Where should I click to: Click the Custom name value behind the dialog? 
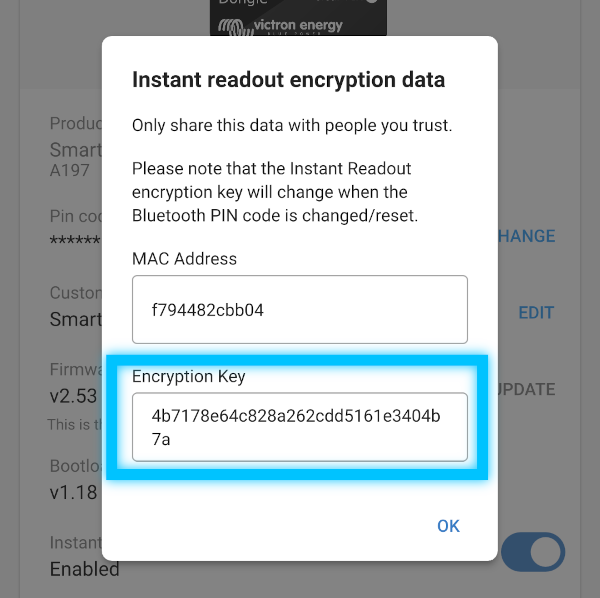76,320
